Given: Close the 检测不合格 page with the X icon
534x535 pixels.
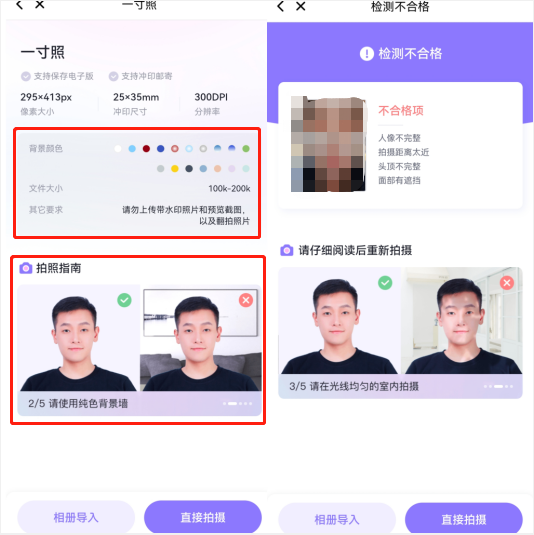Looking at the screenshot, I should (x=301, y=6).
